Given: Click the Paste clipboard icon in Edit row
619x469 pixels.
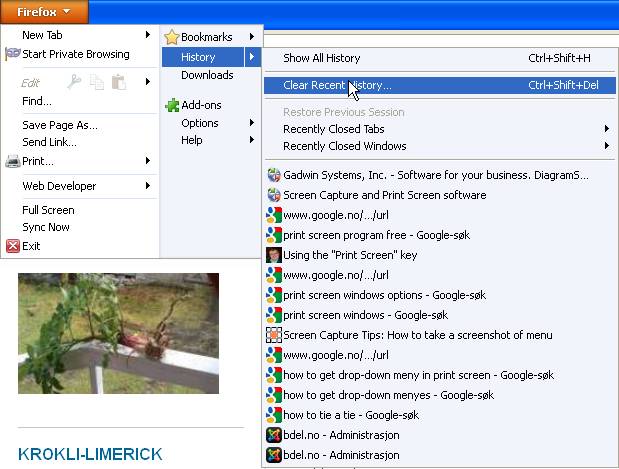Looking at the screenshot, I should (x=119, y=82).
